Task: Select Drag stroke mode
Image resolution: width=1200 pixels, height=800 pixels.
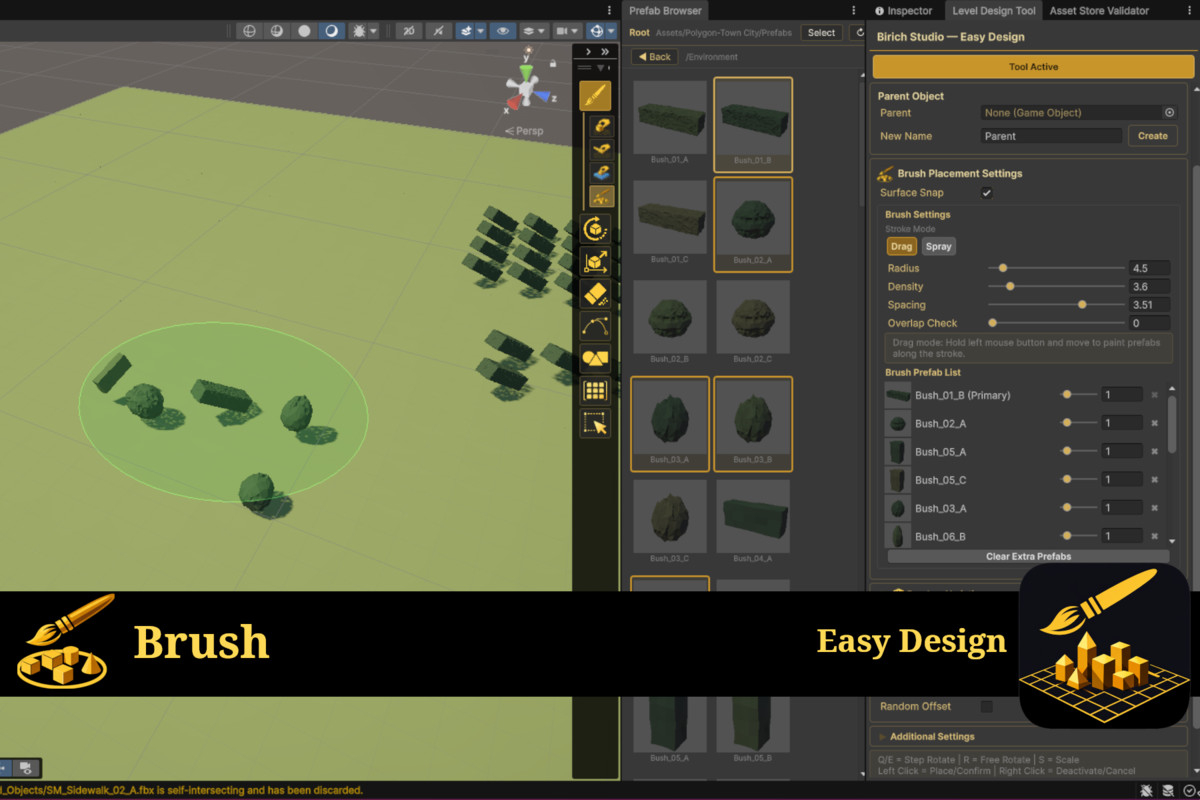Action: pos(901,246)
